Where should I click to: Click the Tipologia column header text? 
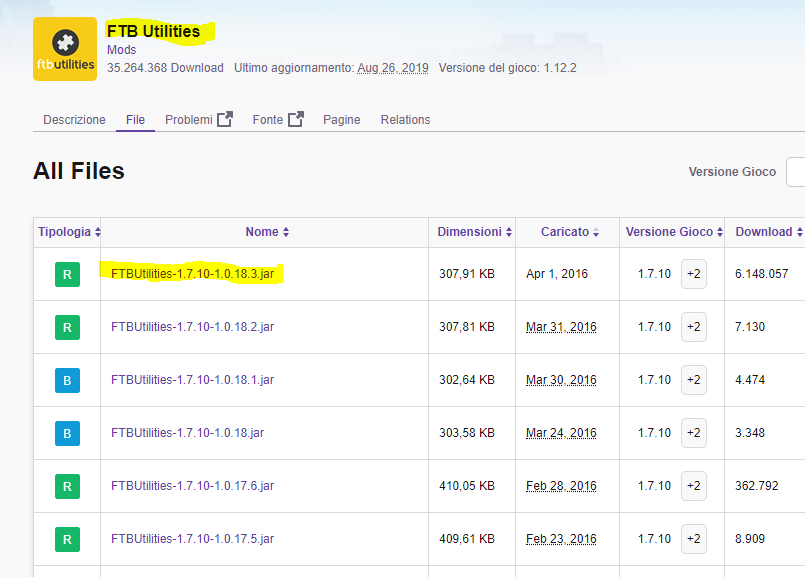pyautogui.click(x=64, y=232)
